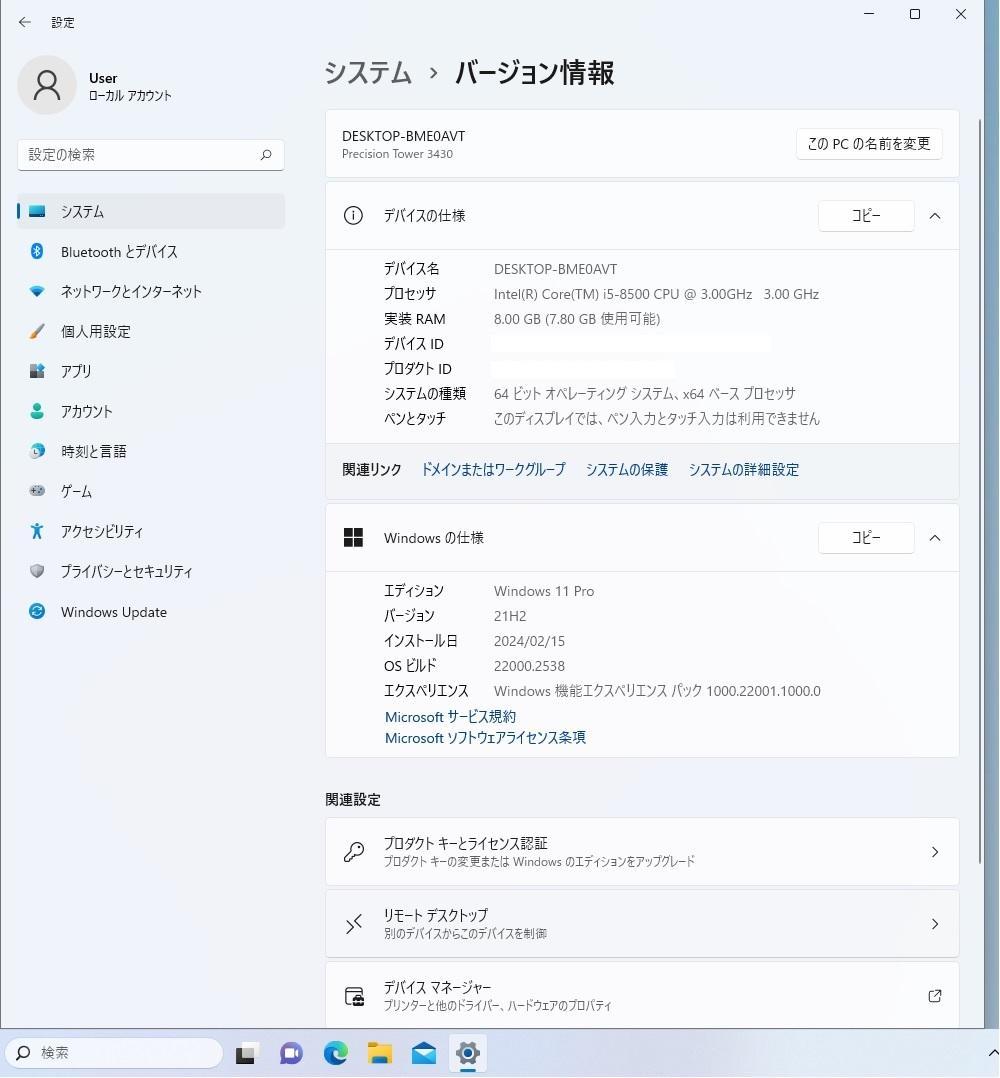
Task: Launch Microsoft Edge from the taskbar
Action: (335, 1053)
